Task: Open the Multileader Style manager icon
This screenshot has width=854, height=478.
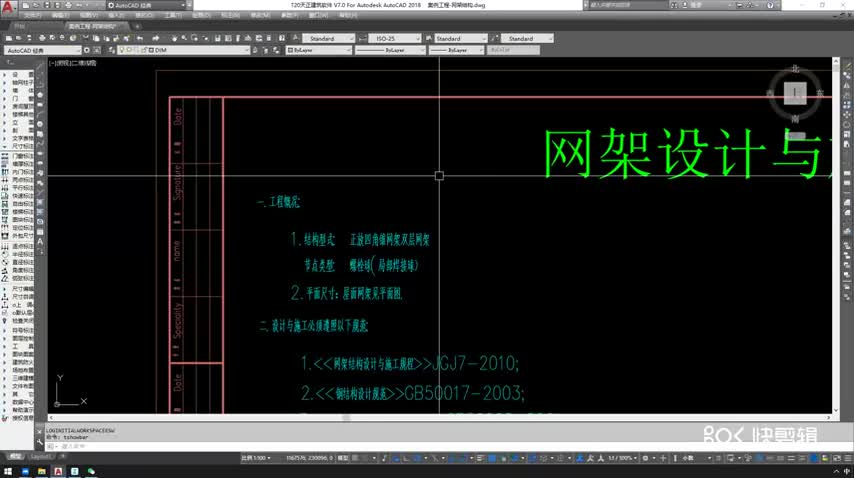Action: point(494,39)
